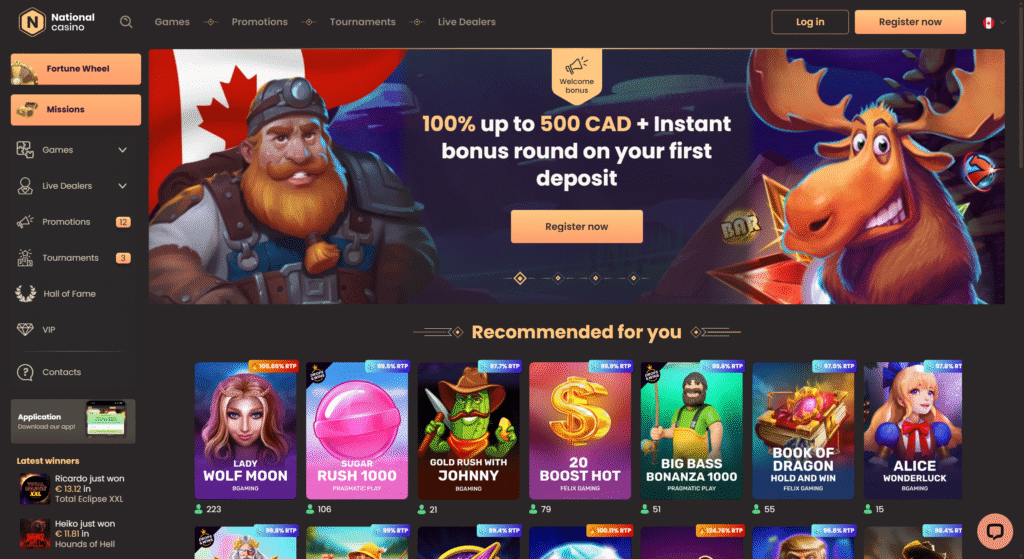Open the VIP diamond icon

pos(25,330)
